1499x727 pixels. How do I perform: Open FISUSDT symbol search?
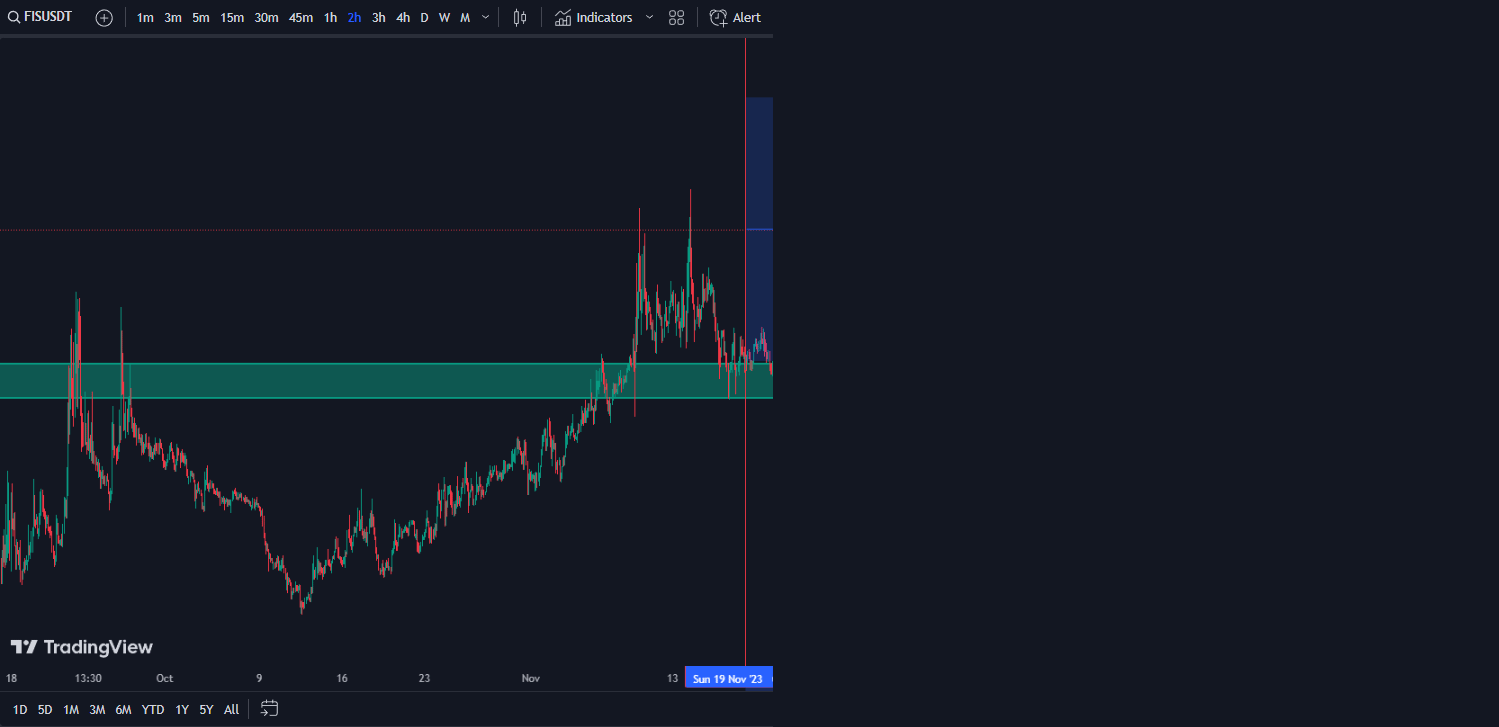pos(40,17)
